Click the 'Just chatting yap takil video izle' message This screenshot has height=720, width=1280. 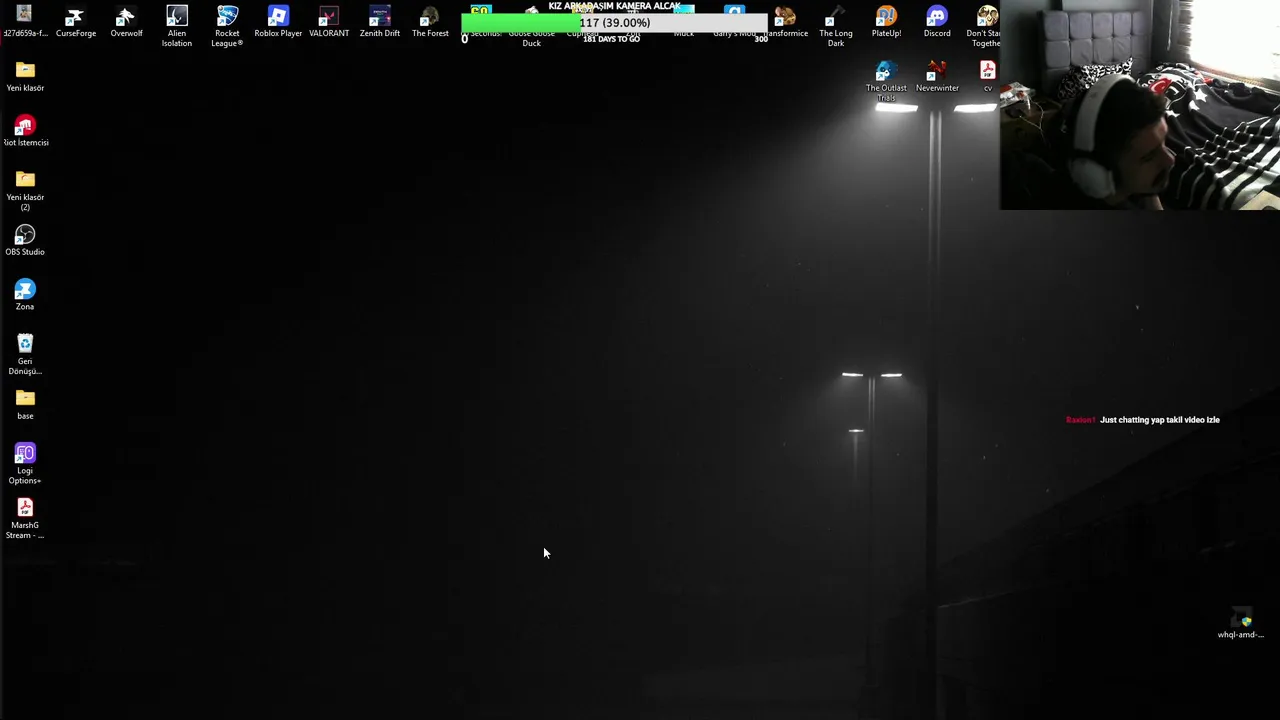(x=1160, y=420)
